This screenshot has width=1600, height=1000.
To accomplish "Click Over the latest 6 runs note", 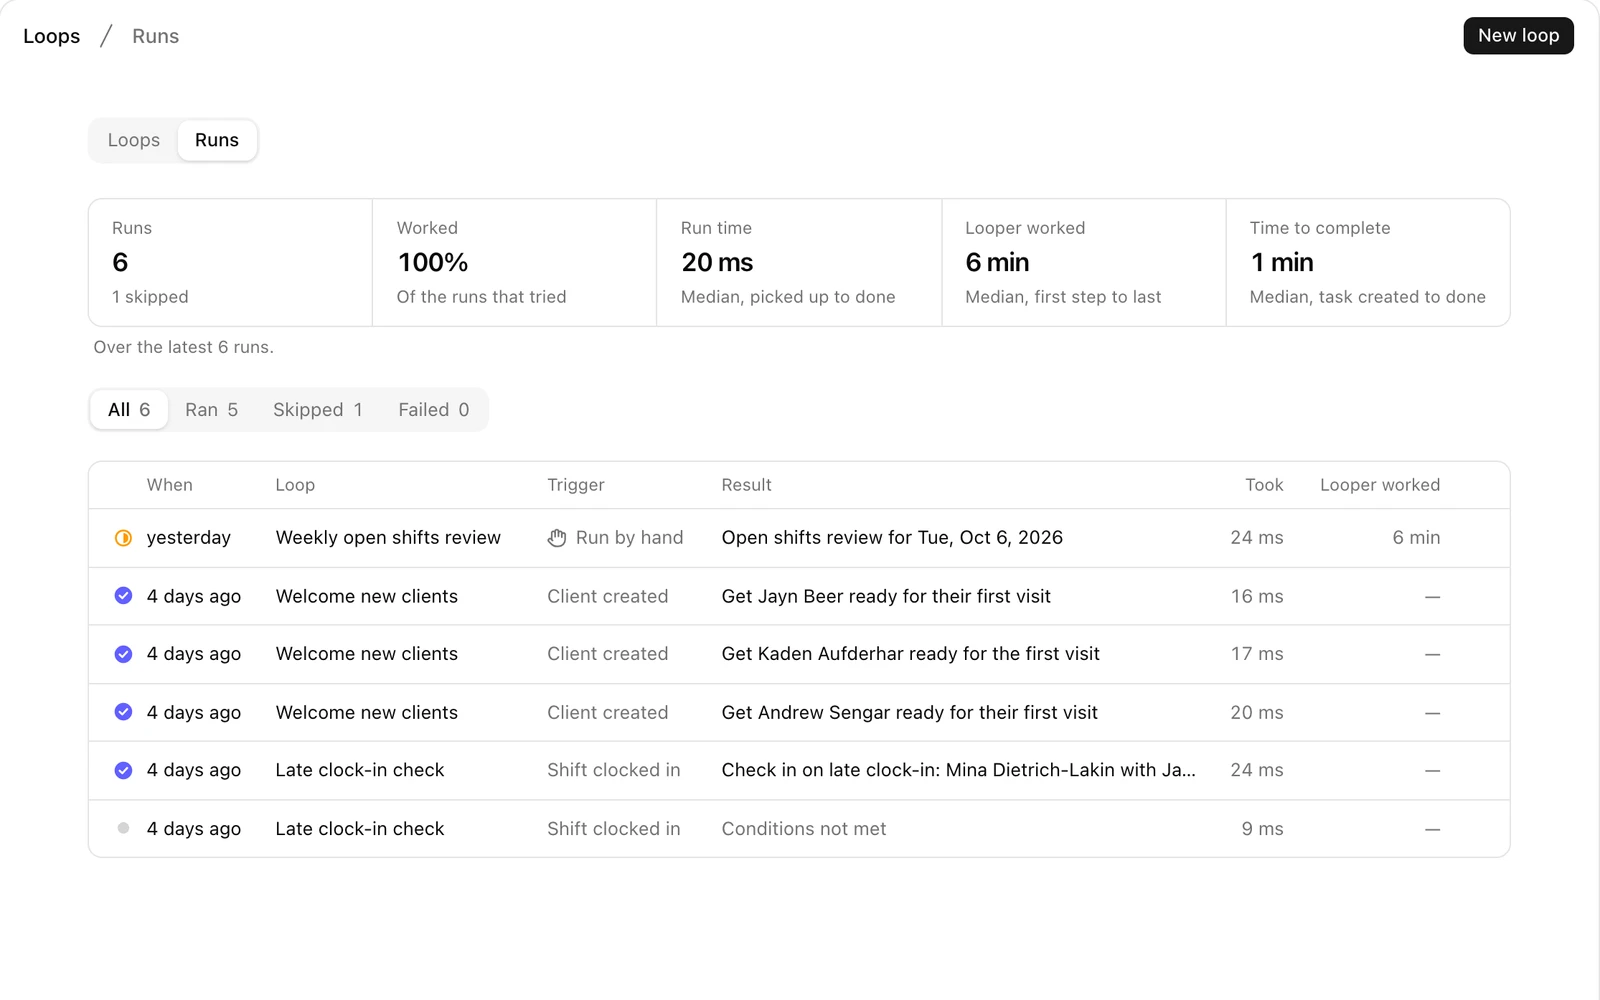I will [184, 347].
